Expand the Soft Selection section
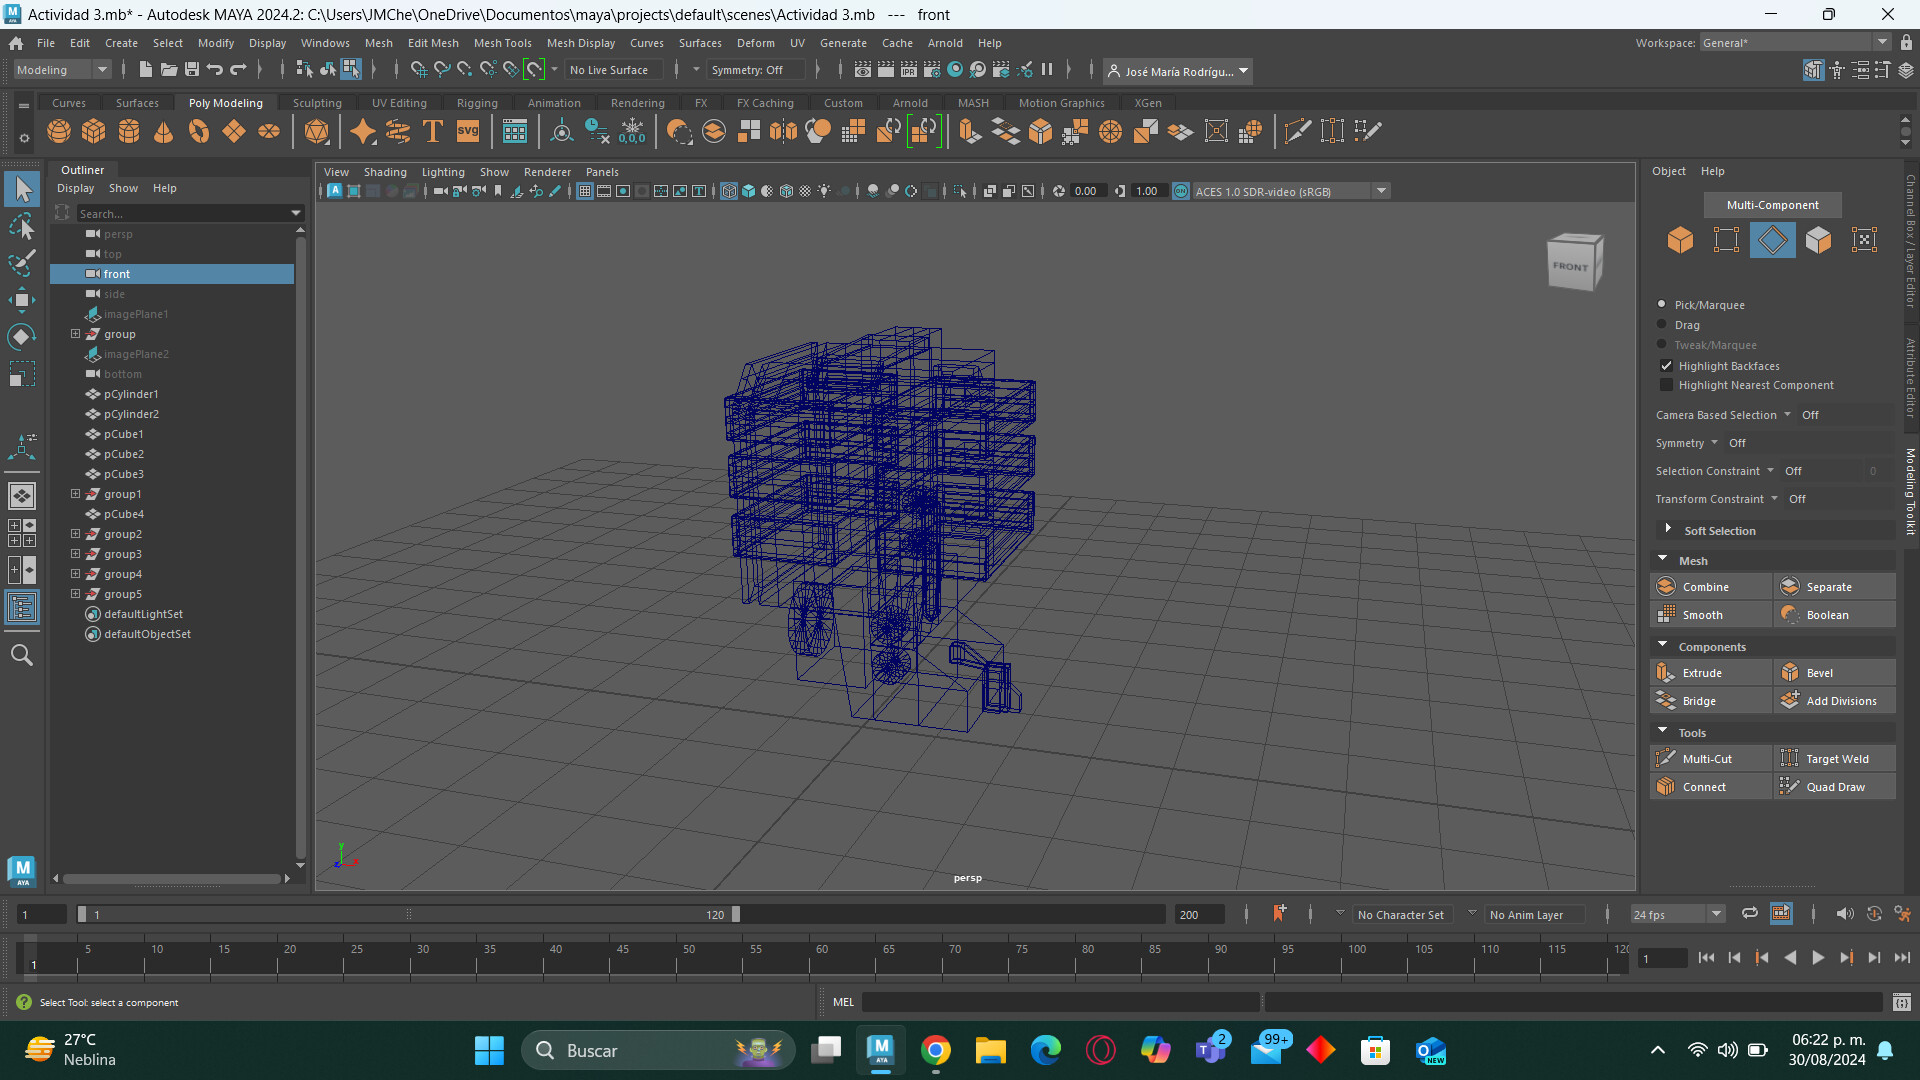The width and height of the screenshot is (1920, 1080). pos(1668,530)
